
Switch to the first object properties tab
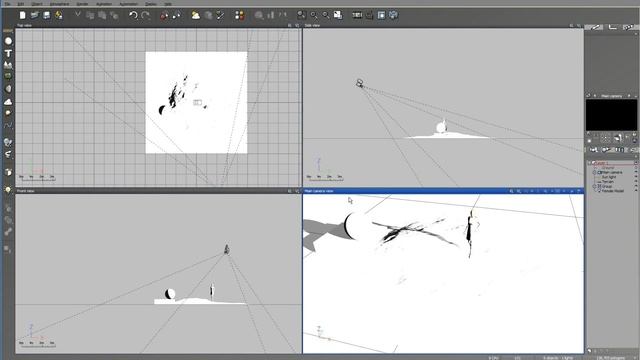pos(595,27)
